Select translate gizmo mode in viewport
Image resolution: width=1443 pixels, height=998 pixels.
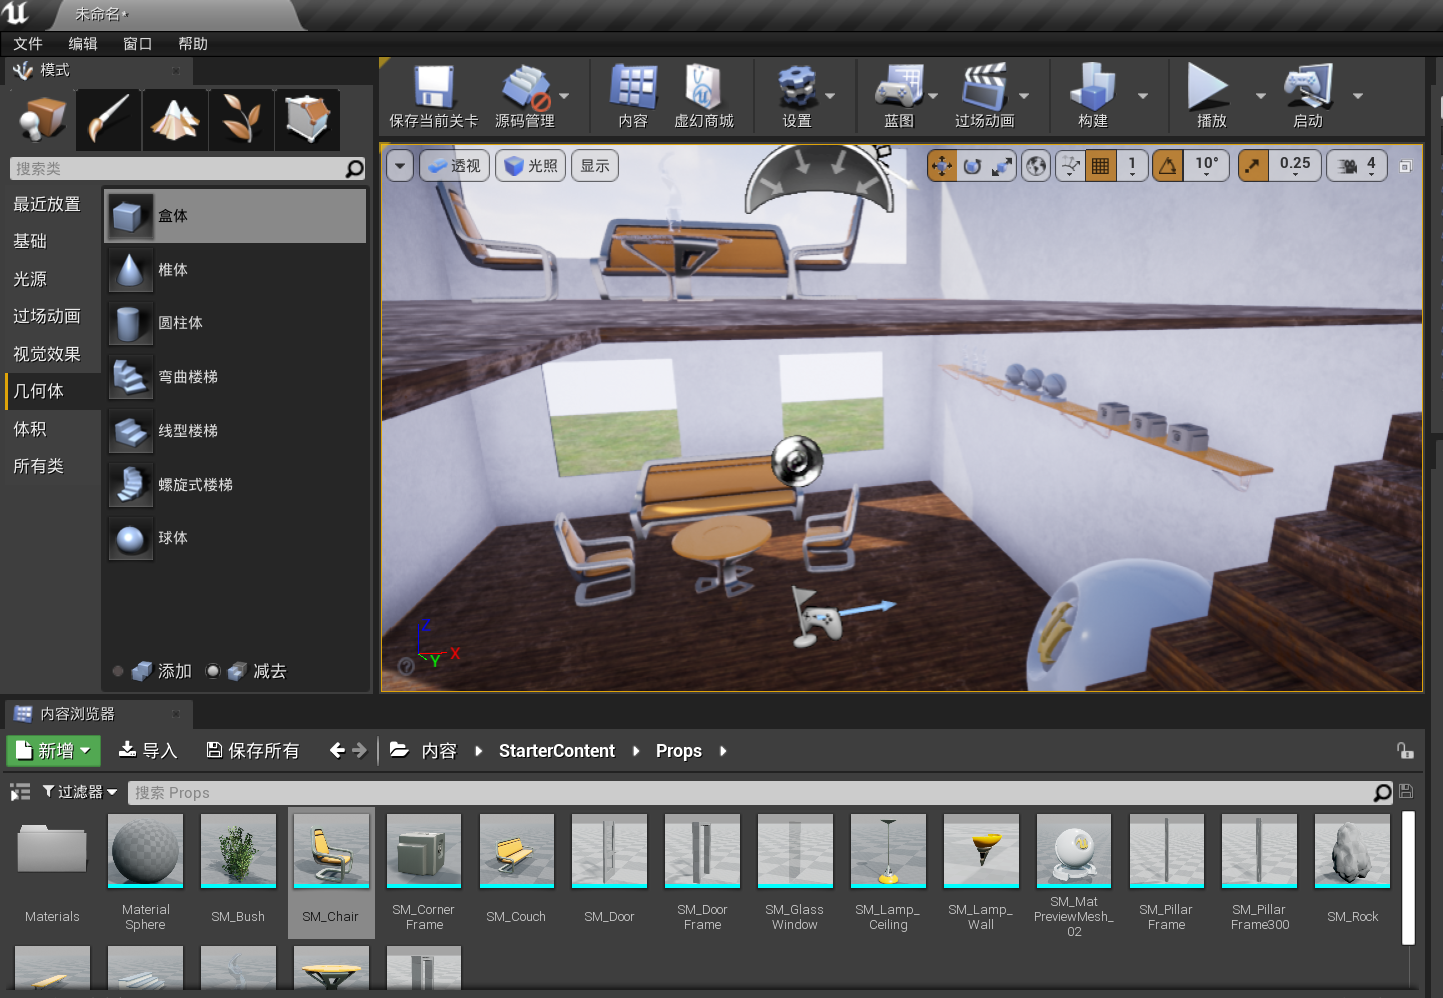(x=942, y=166)
